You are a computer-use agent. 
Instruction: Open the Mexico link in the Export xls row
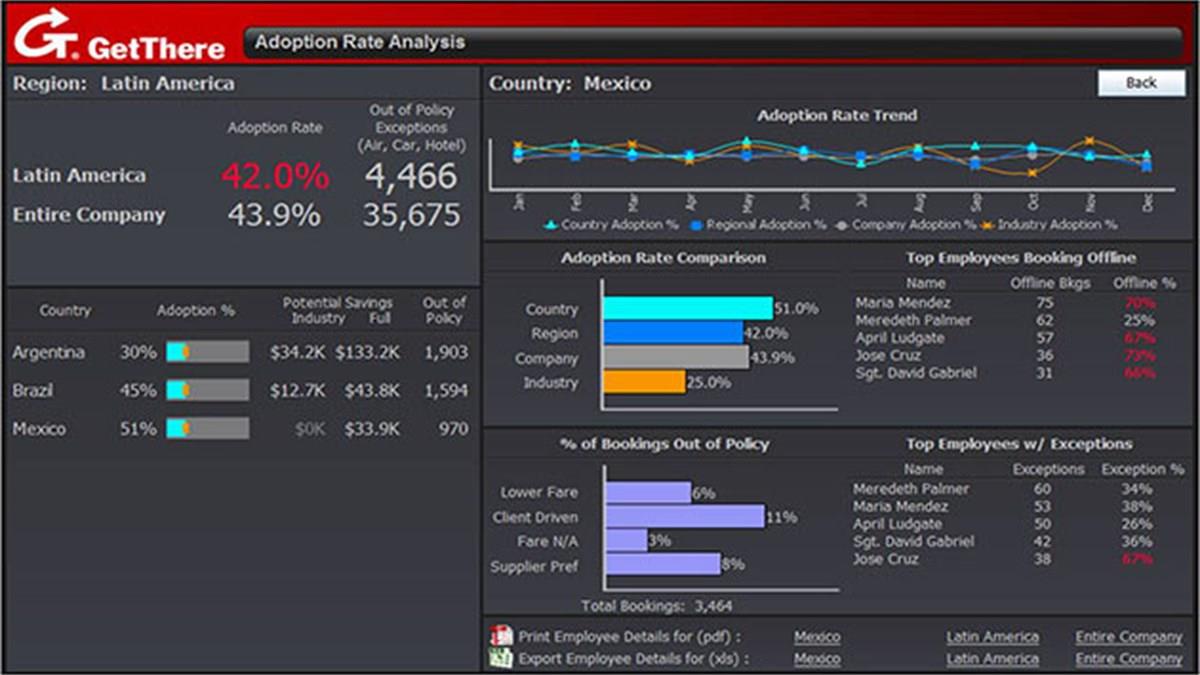coord(817,659)
